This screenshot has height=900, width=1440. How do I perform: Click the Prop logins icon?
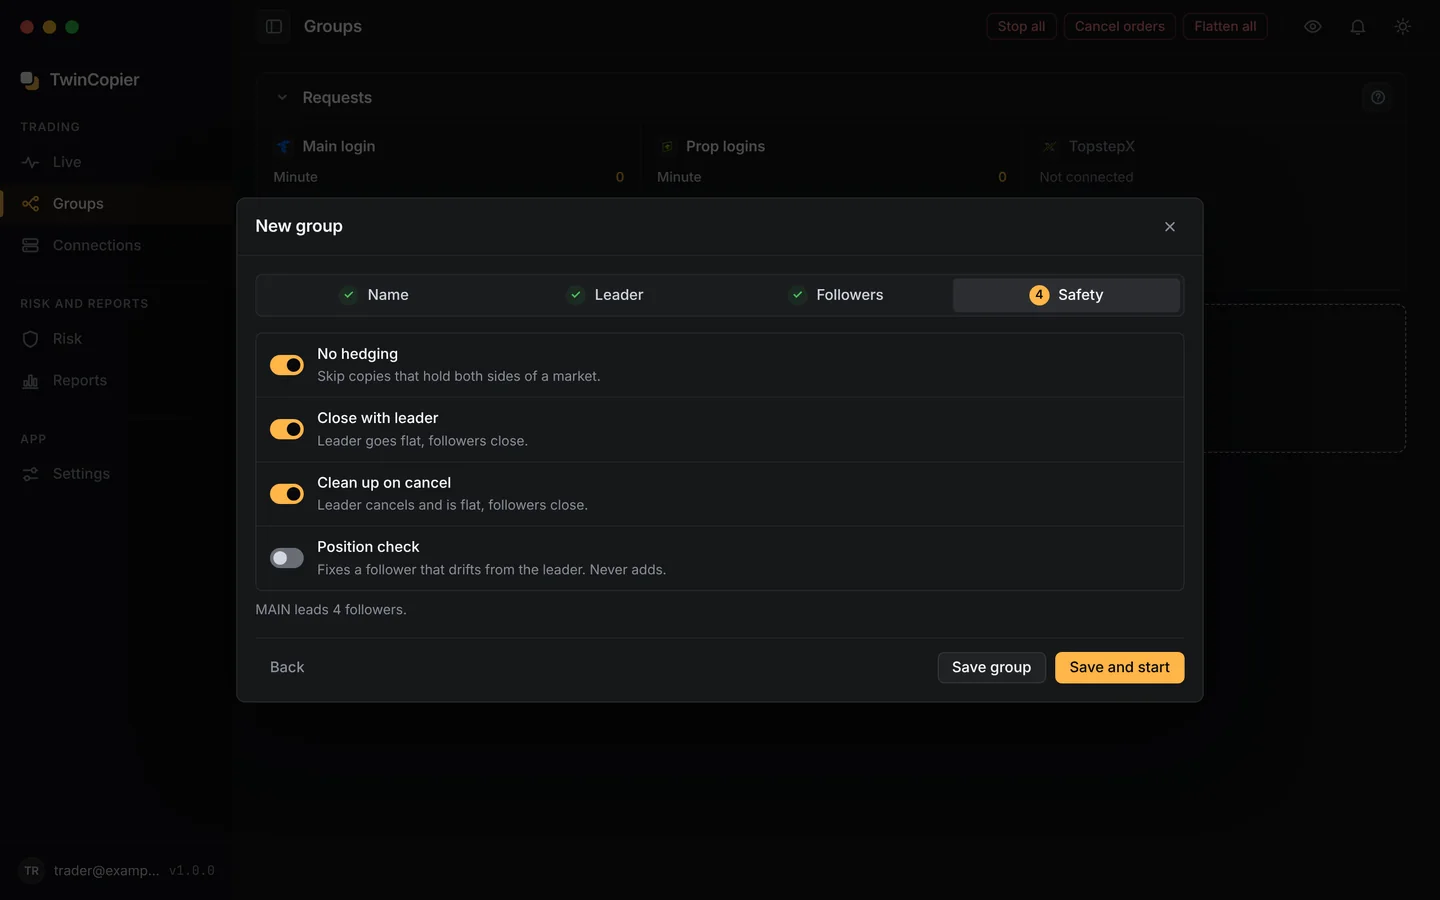click(x=667, y=147)
